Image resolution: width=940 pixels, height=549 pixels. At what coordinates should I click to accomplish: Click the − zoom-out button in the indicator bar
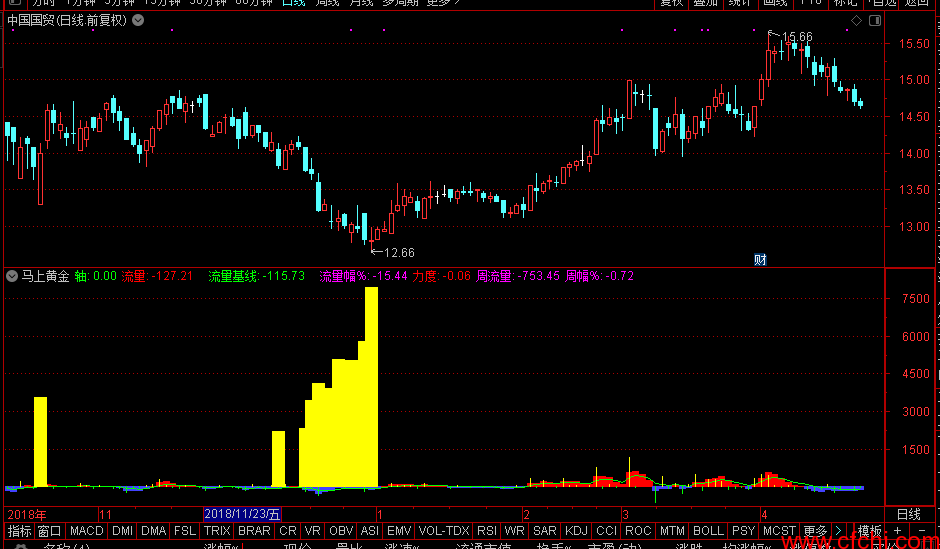922,530
